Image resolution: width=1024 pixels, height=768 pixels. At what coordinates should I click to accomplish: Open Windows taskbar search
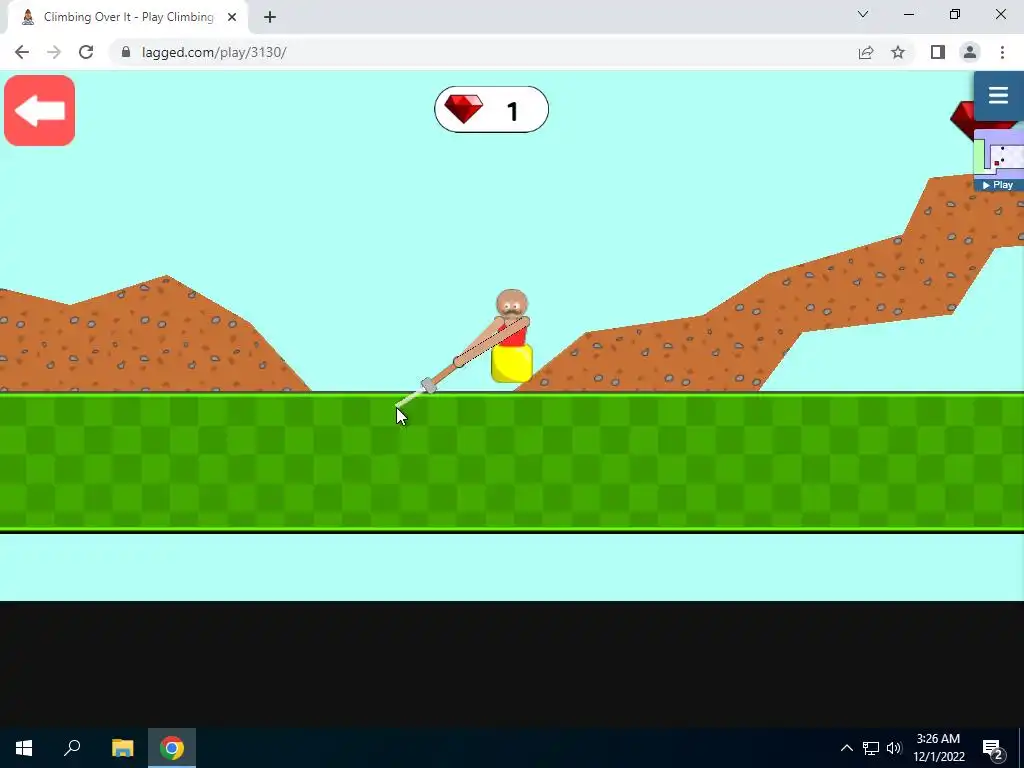pyautogui.click(x=72, y=748)
